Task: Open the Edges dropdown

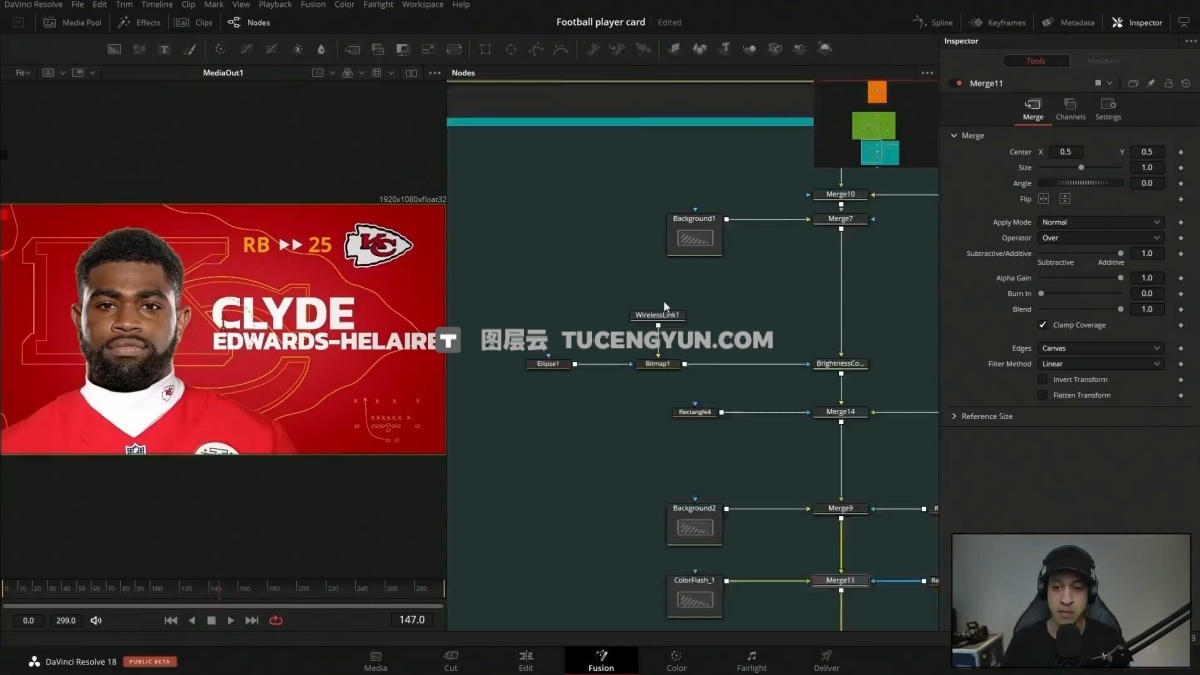Action: click(1100, 348)
